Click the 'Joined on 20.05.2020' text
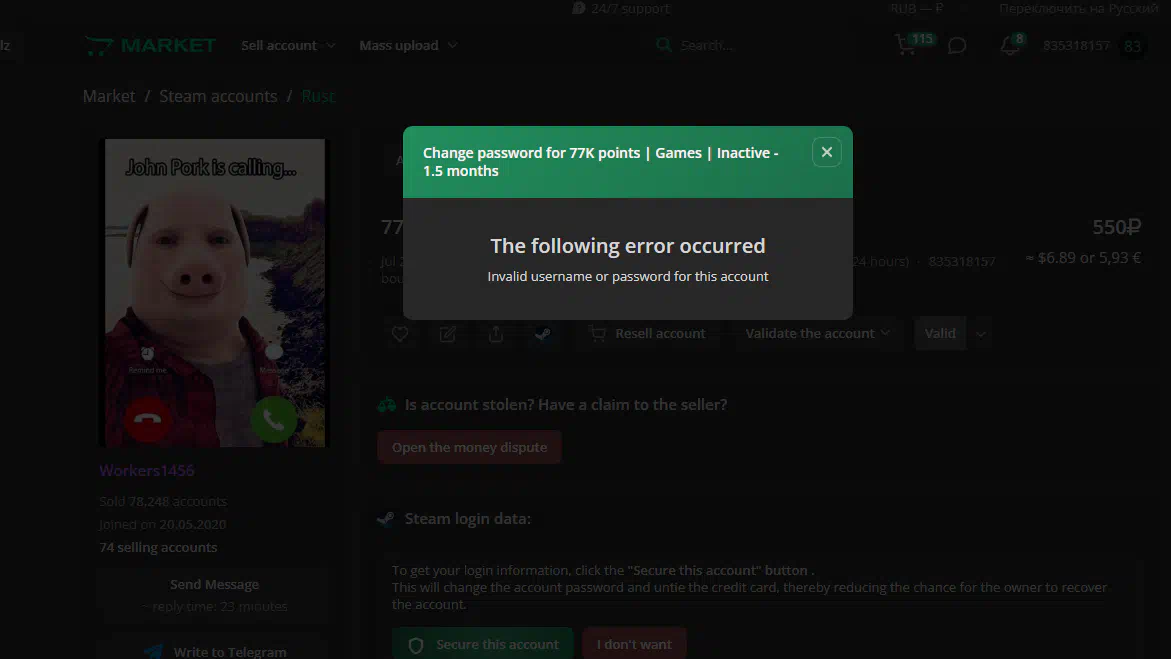Screen dimensions: 1171x659 pyautogui.click(x=163, y=525)
